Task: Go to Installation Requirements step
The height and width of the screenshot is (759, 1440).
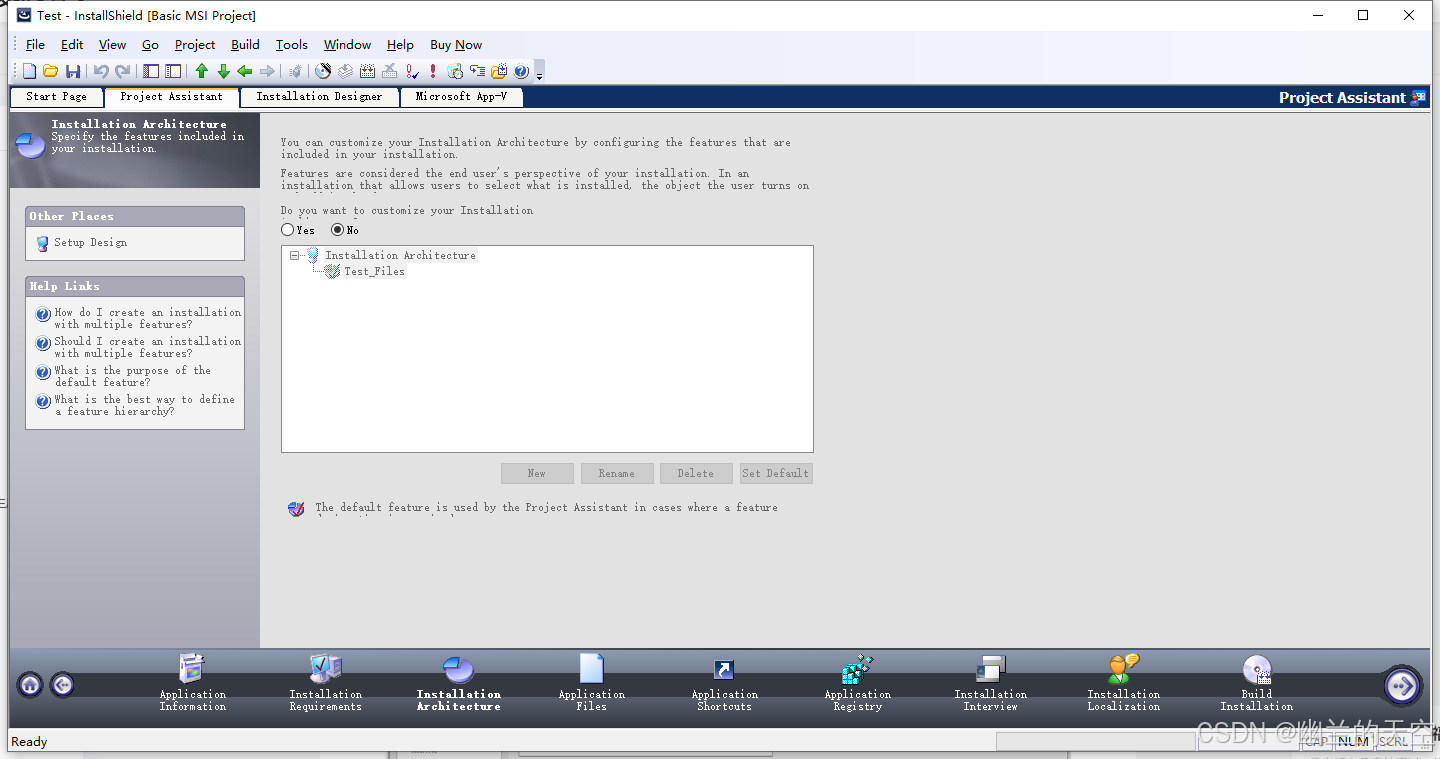Action: 326,682
